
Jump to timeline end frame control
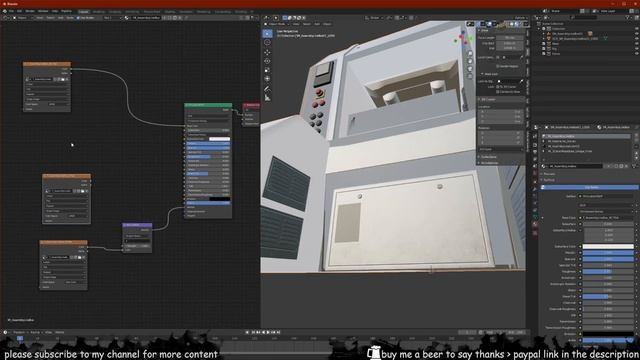coord(279,332)
